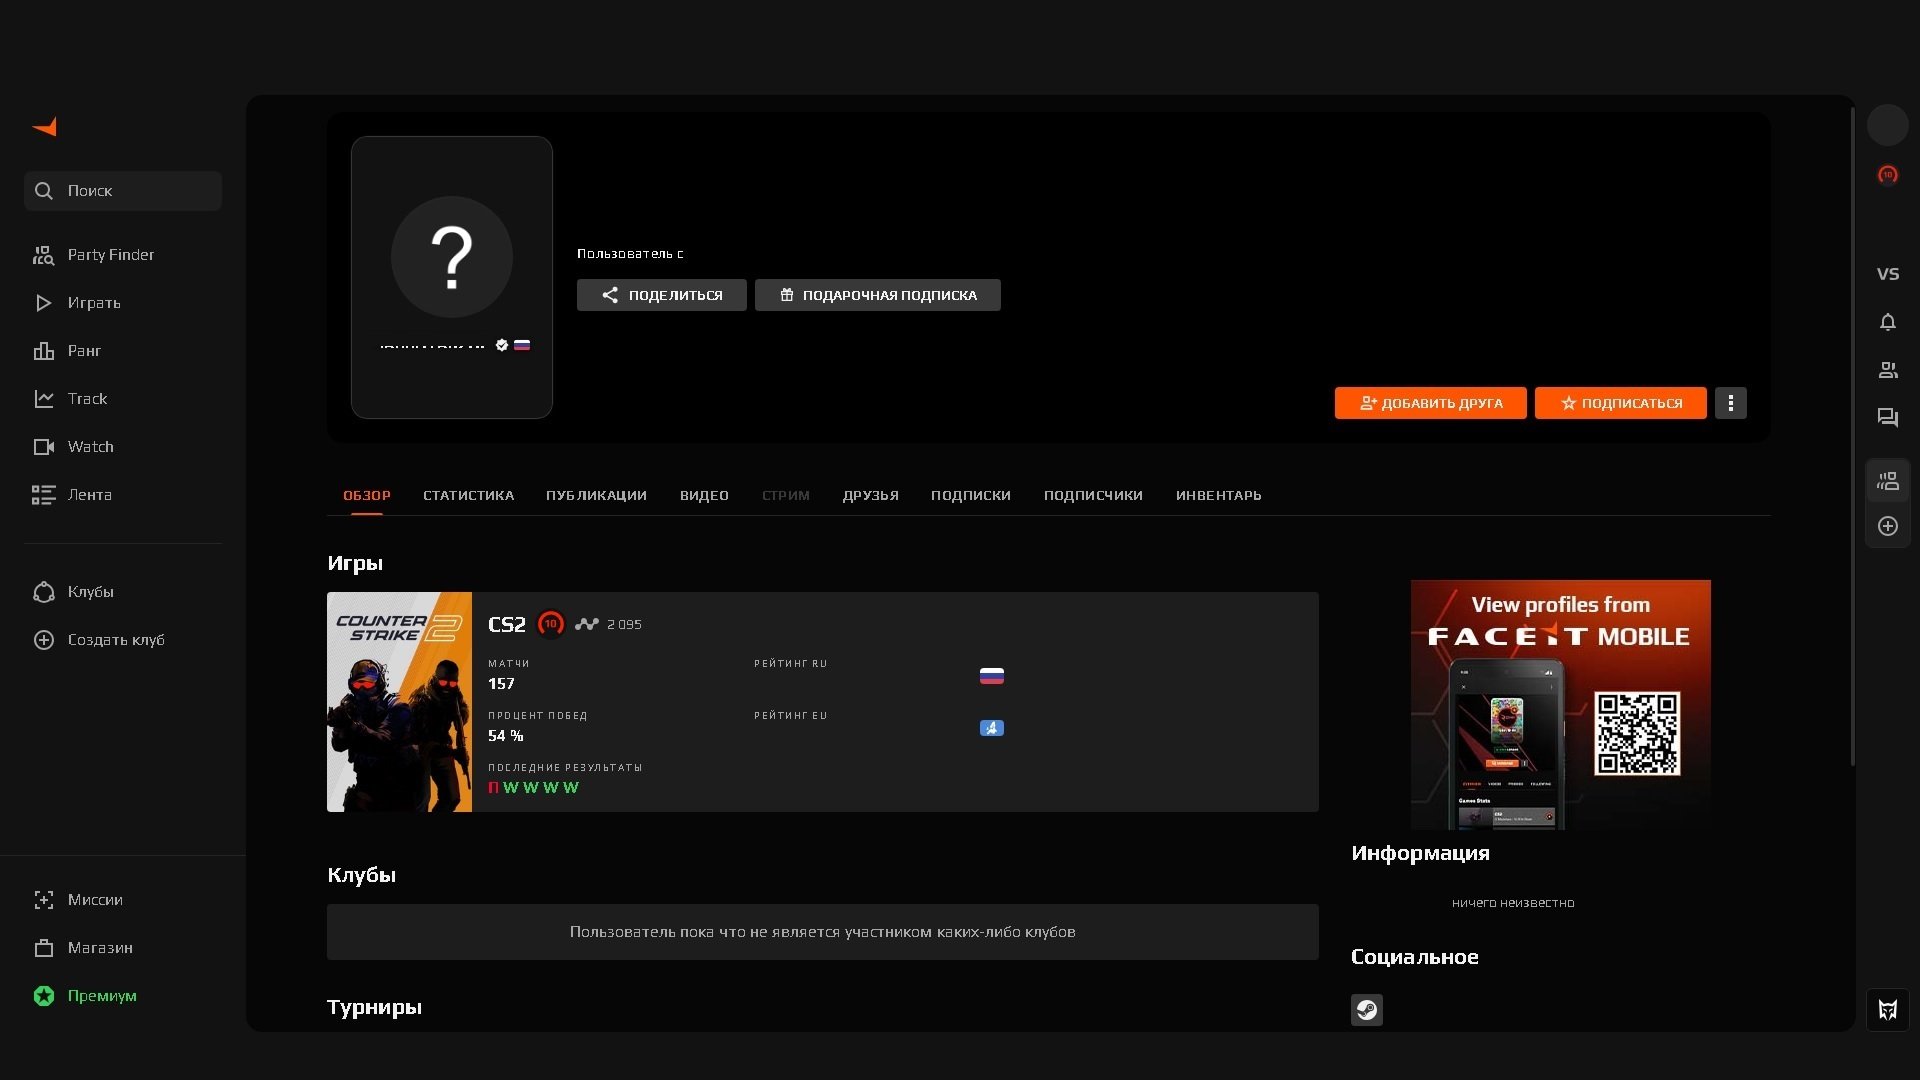Open the Counter-Strike 2 game thumbnail
The width and height of the screenshot is (1920, 1080).
(x=399, y=702)
